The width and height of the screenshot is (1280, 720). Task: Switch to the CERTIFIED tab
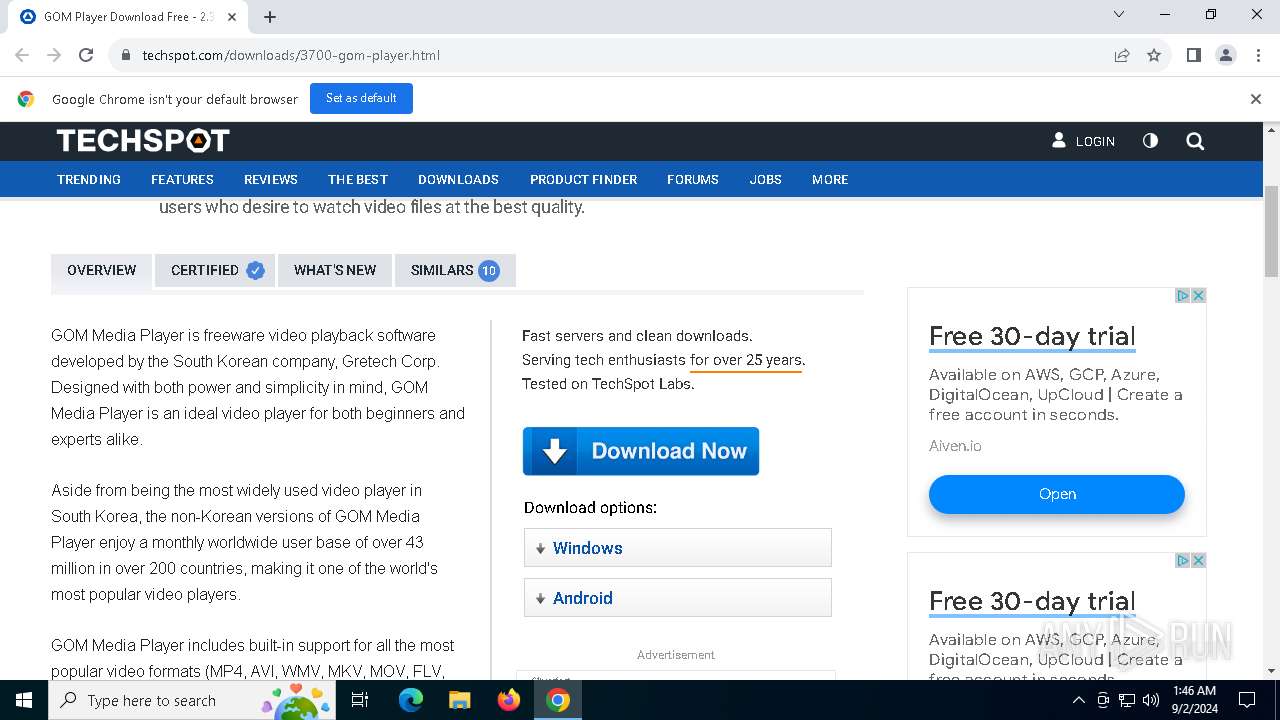[x=215, y=271]
